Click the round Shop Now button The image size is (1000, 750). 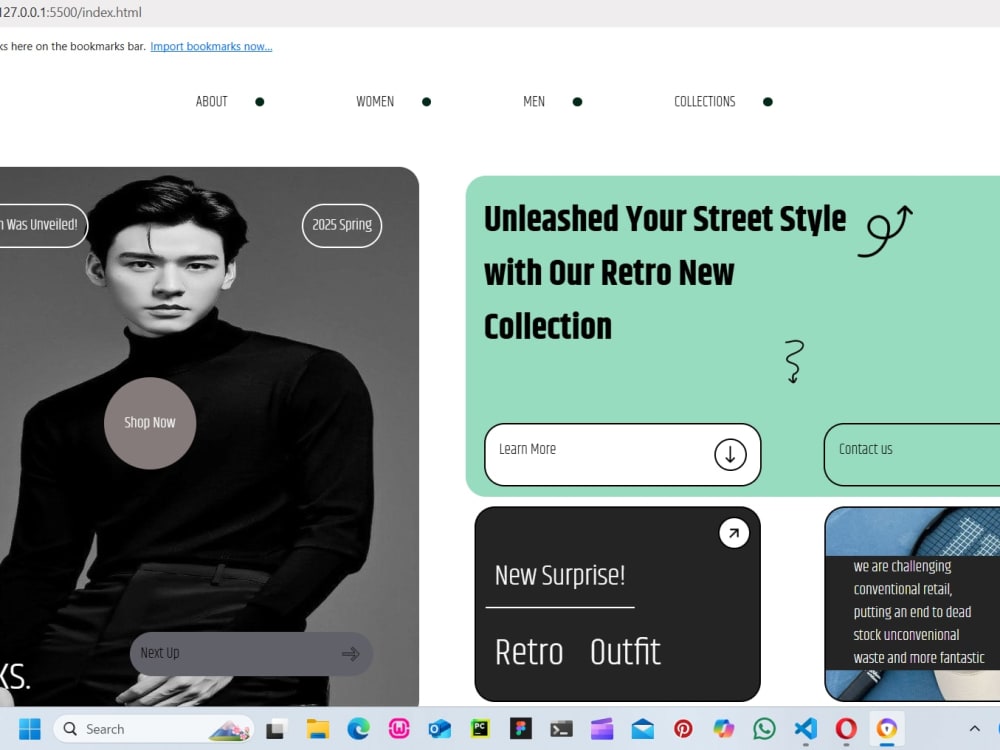tap(150, 423)
